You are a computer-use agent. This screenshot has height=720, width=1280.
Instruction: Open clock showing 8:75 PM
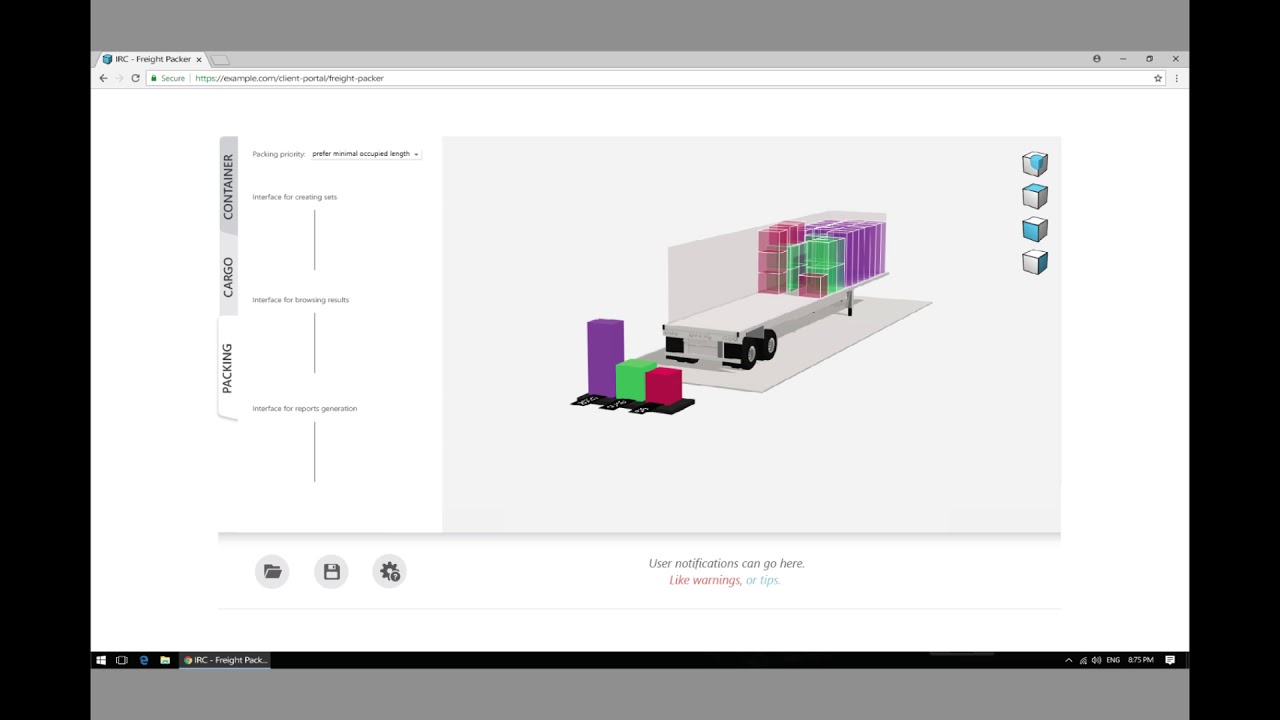[1141, 660]
